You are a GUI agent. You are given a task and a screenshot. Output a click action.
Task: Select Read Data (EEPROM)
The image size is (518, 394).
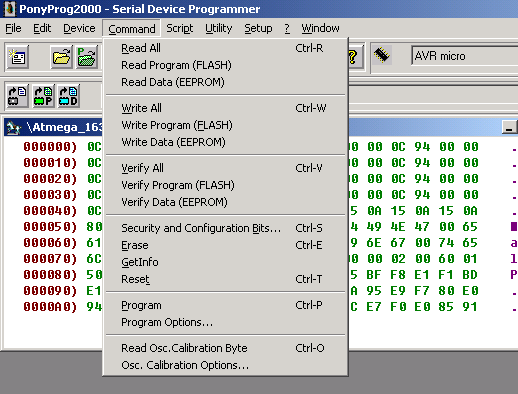[x=226, y=82]
